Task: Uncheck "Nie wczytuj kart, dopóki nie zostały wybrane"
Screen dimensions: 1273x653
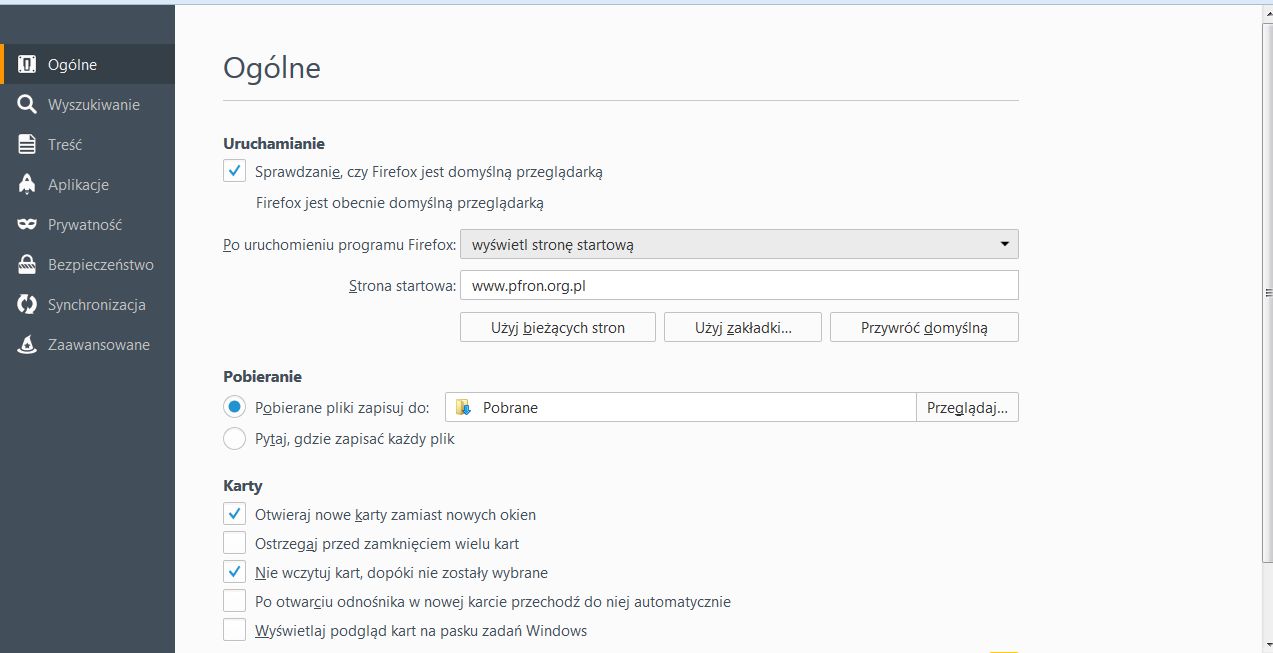Action: 234,572
